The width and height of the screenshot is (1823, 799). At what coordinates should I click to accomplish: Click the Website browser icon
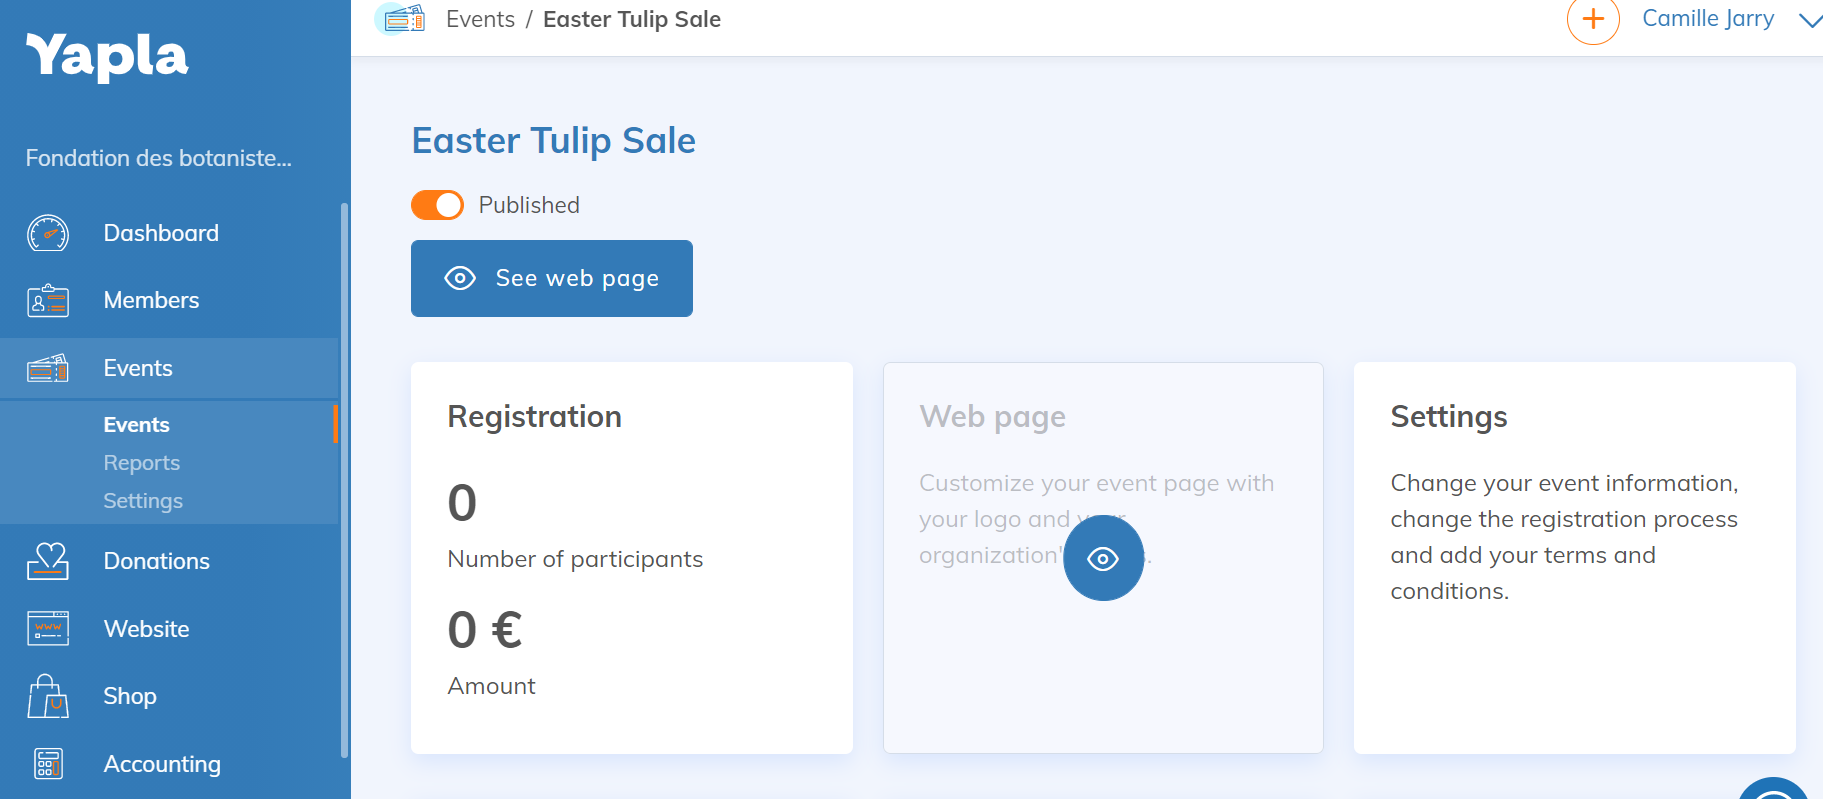pos(48,628)
